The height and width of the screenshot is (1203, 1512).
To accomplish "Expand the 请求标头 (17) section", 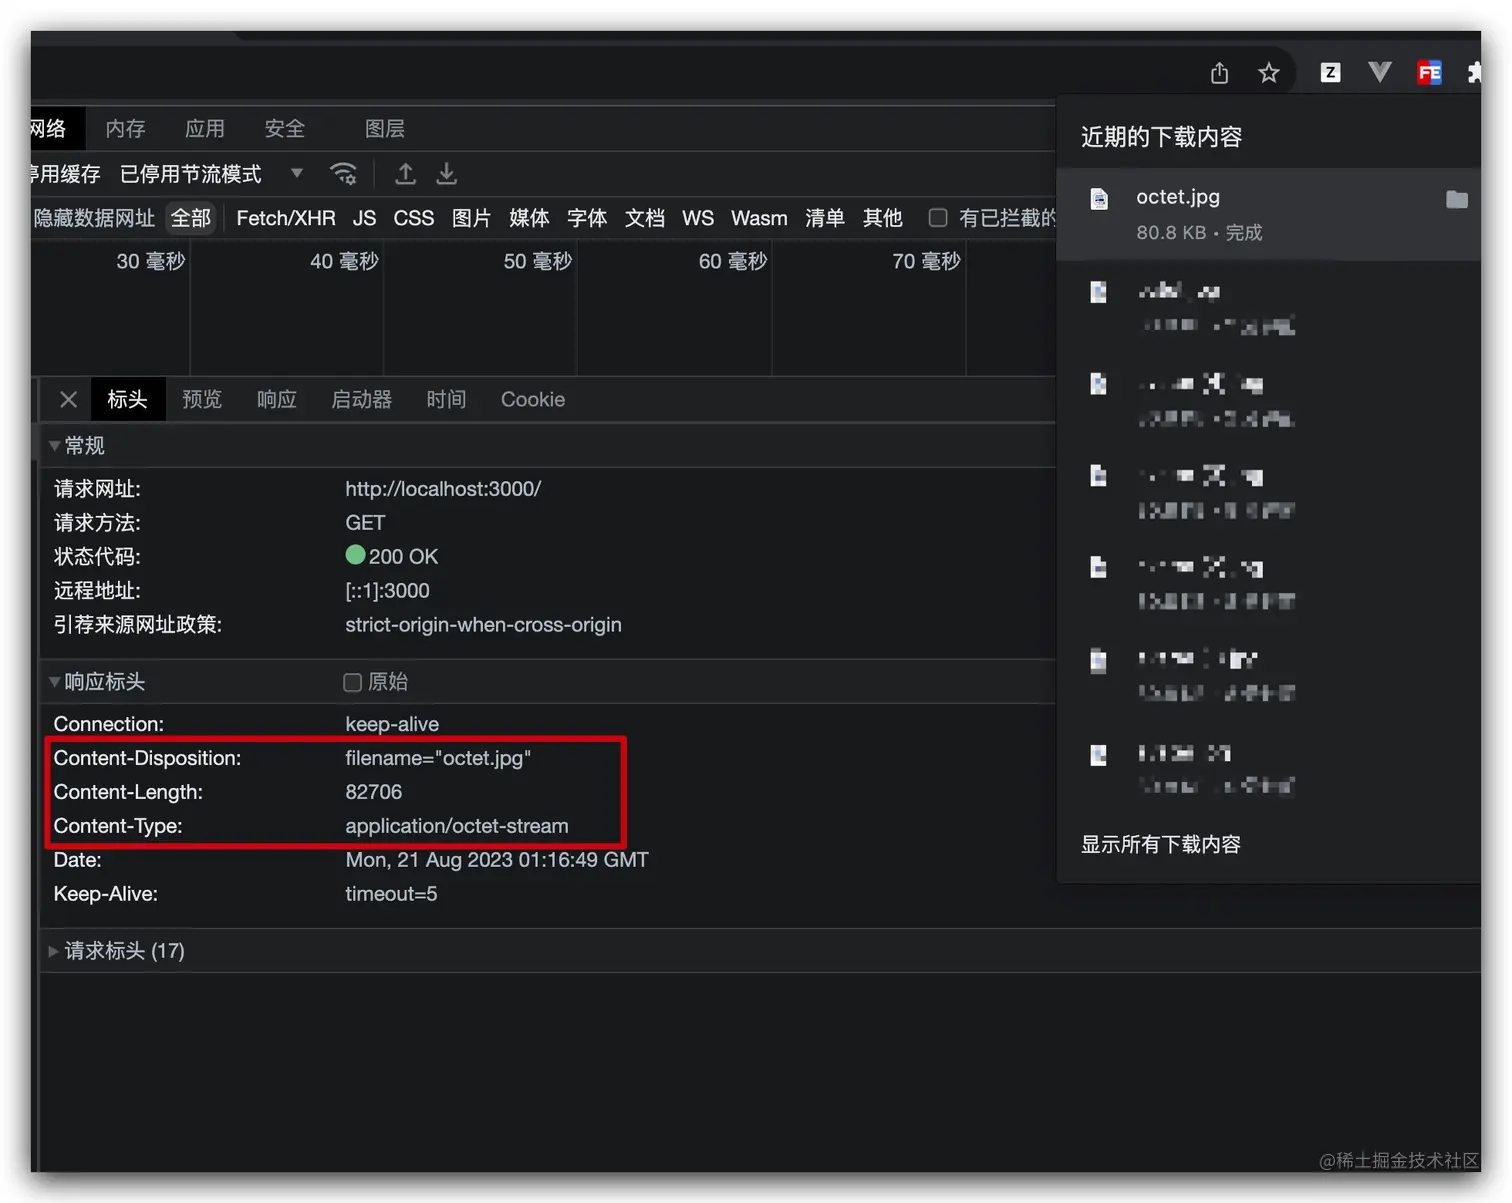I will coord(53,951).
